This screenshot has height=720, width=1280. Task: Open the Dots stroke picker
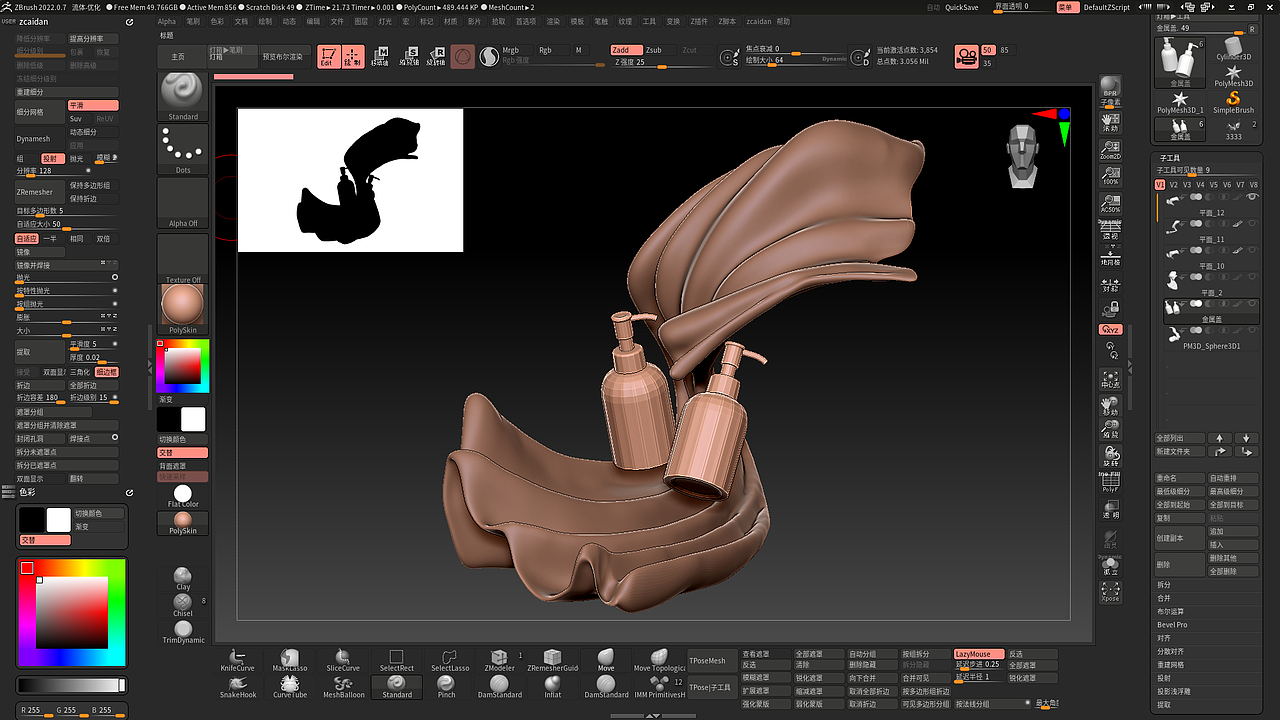tap(183, 150)
